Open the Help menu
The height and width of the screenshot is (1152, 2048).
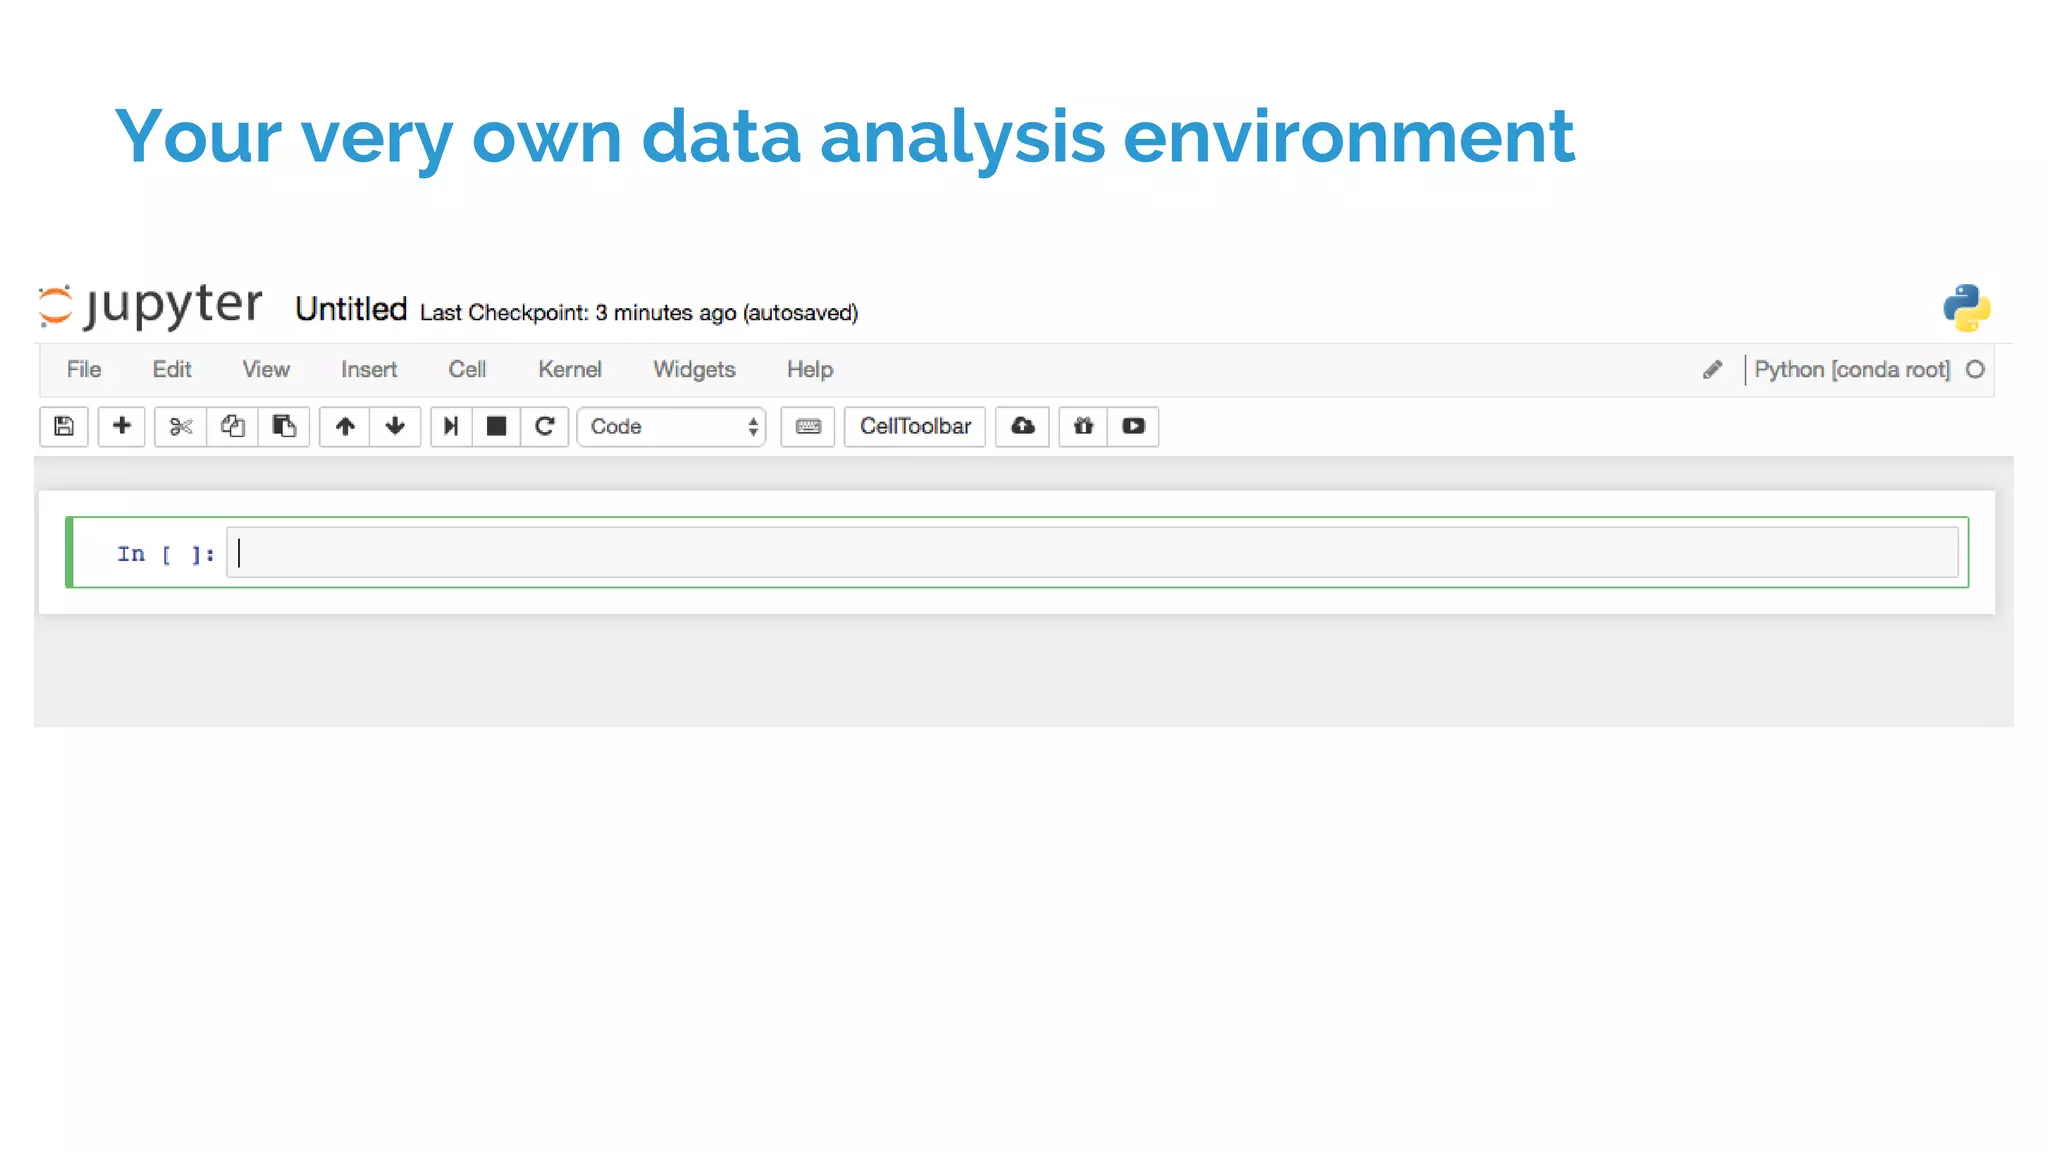810,370
